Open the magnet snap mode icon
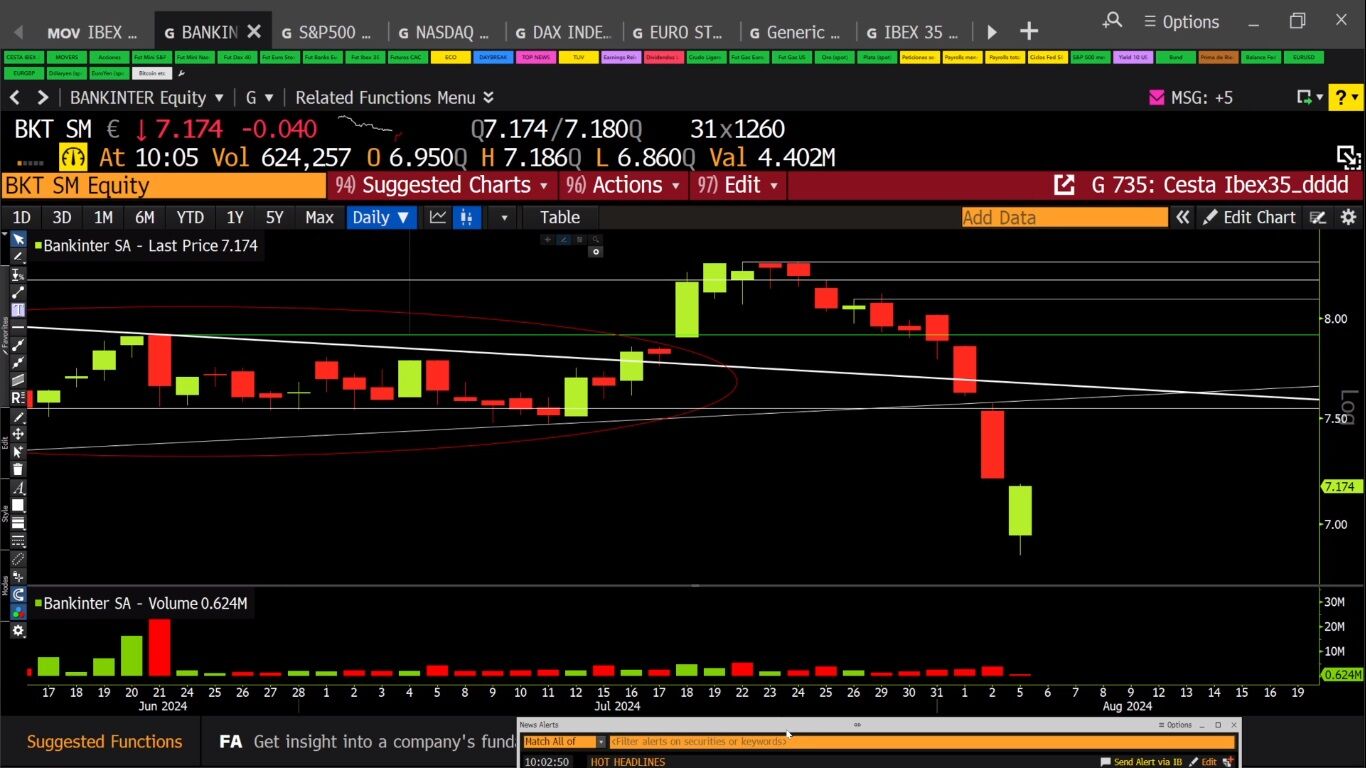 pyautogui.click(x=18, y=594)
